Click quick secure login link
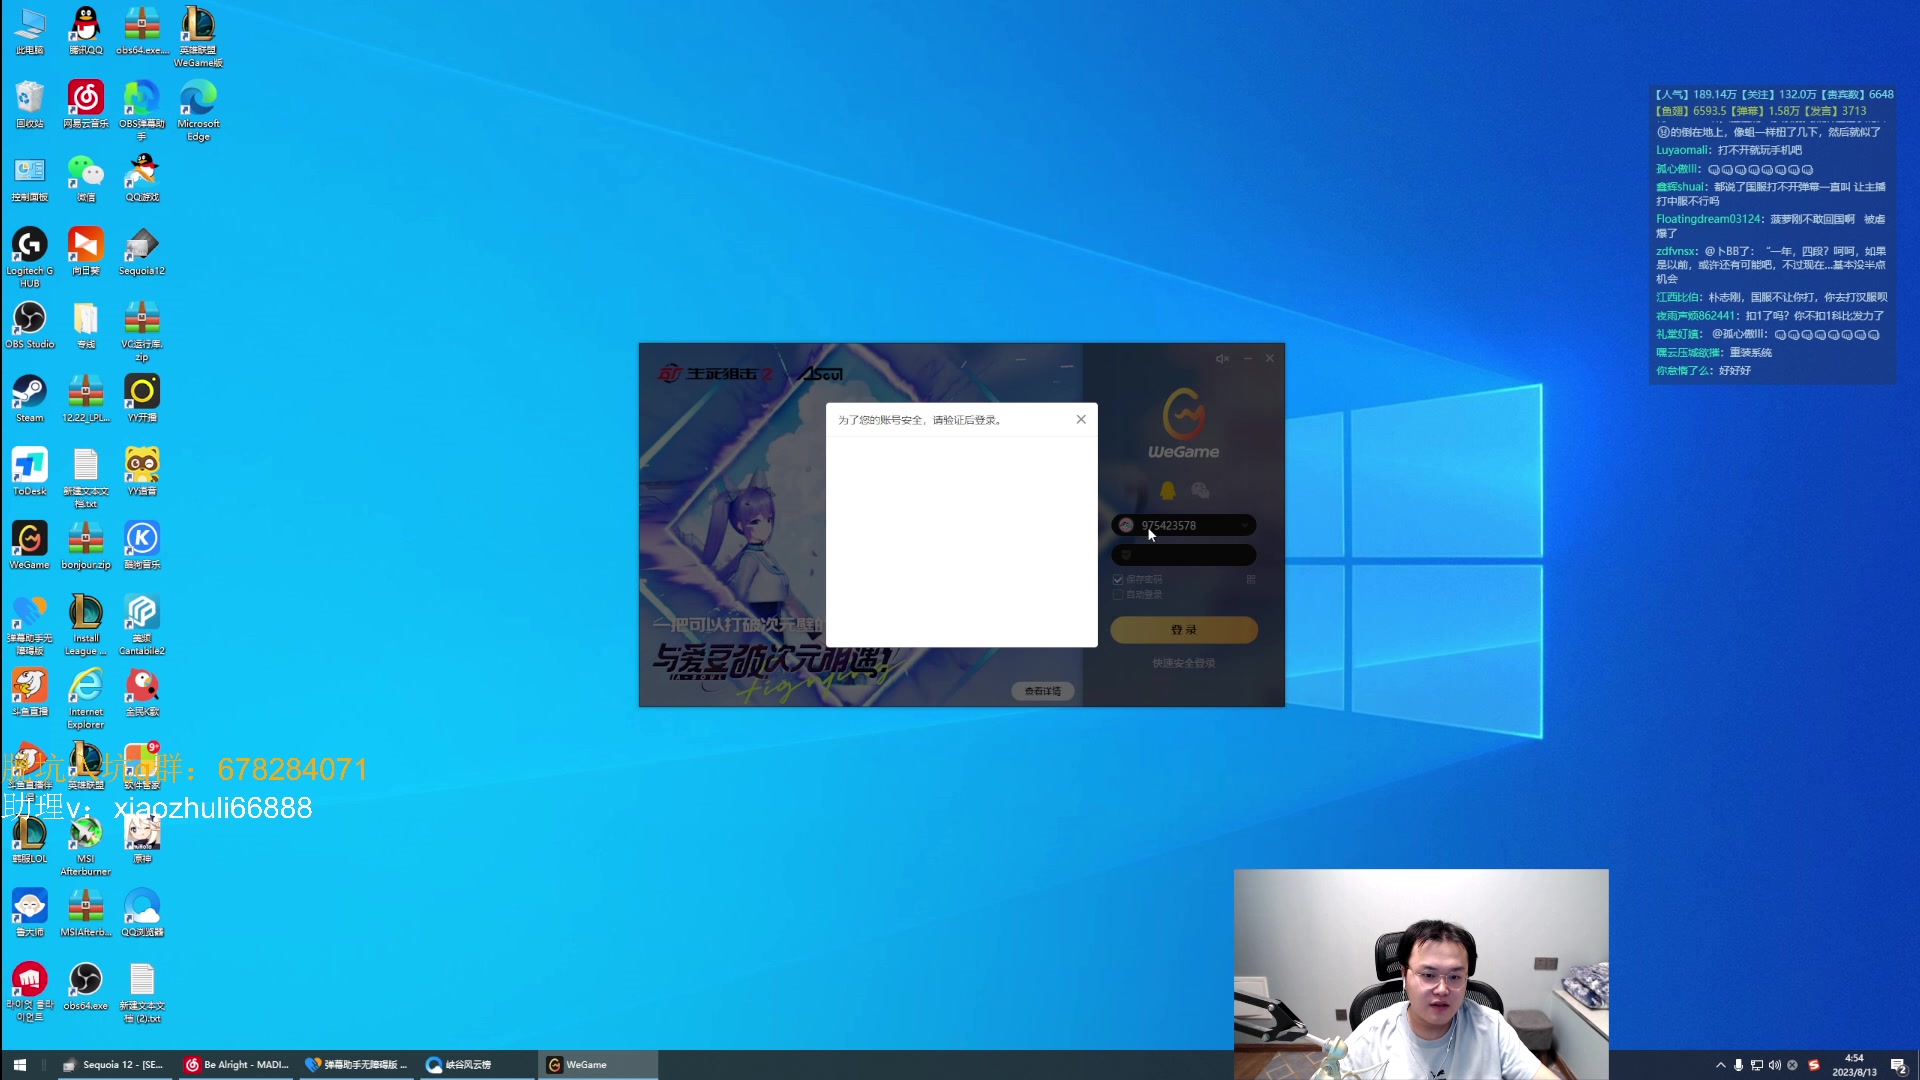The width and height of the screenshot is (1920, 1080). click(1183, 663)
